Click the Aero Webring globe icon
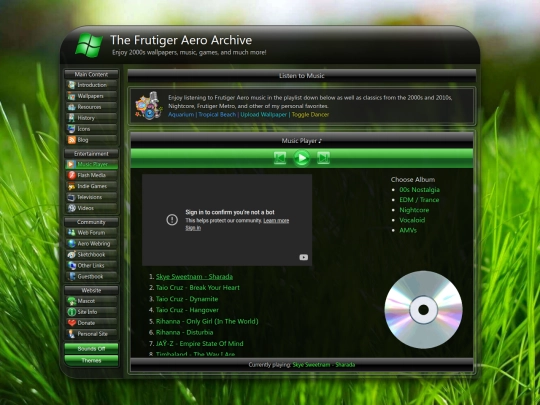Screen dimensions: 540x405 [x=71, y=244]
